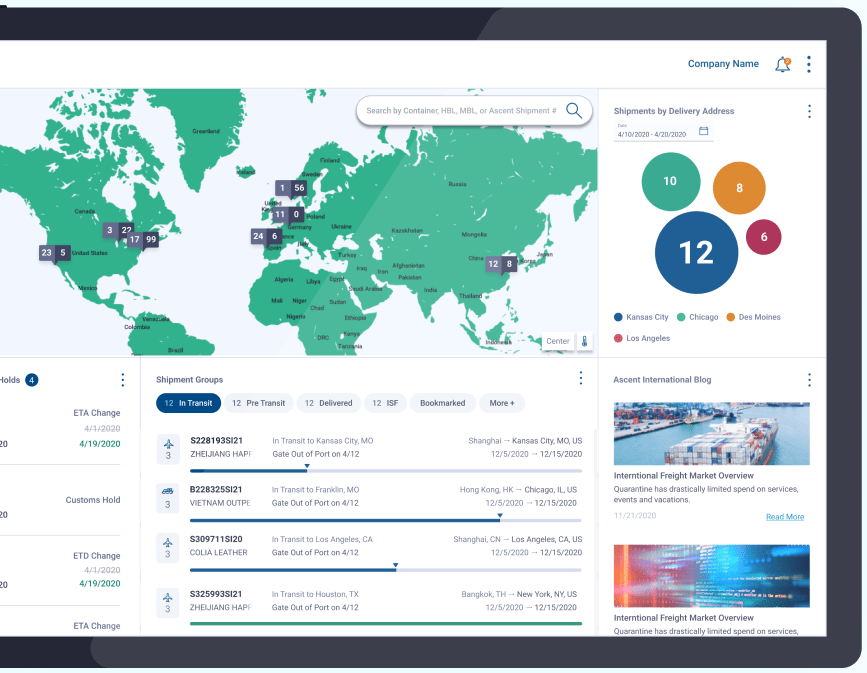The height and width of the screenshot is (673, 867).
Task: Click the airplane icon for shipment S228193SI21
Action: pos(168,443)
